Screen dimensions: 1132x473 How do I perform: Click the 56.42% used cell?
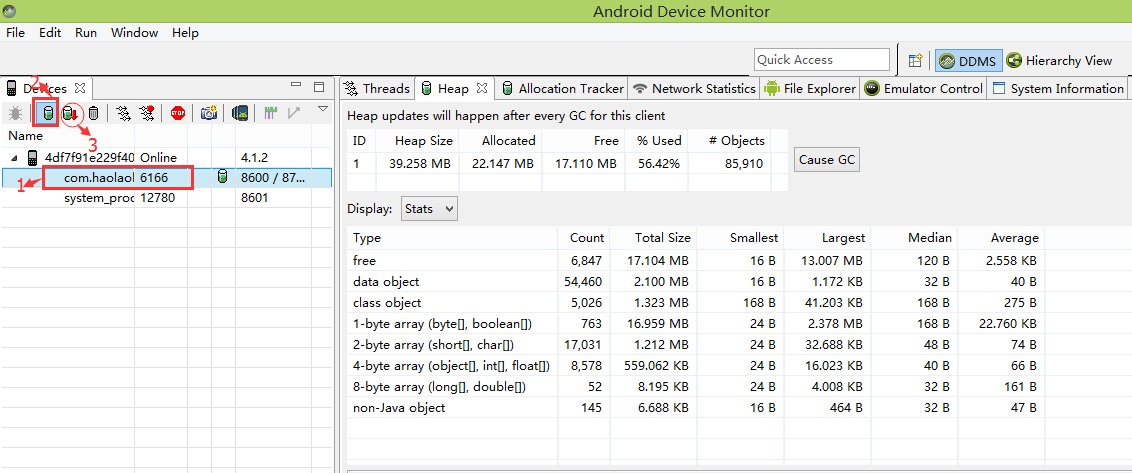(658, 164)
